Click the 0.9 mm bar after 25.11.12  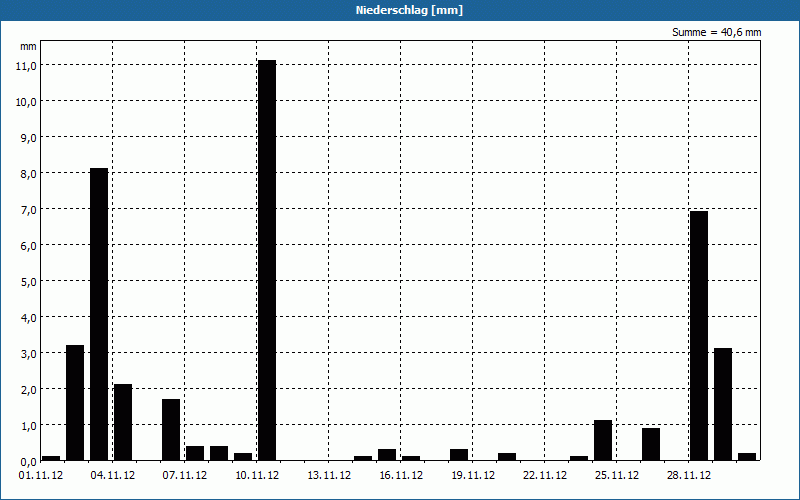(x=651, y=444)
